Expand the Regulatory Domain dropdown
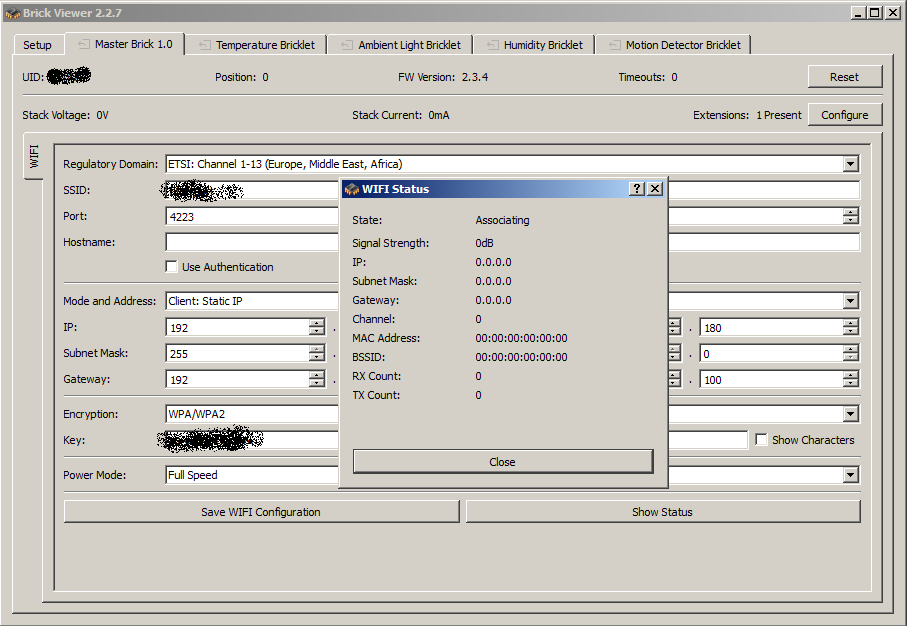907x626 pixels. click(850, 164)
